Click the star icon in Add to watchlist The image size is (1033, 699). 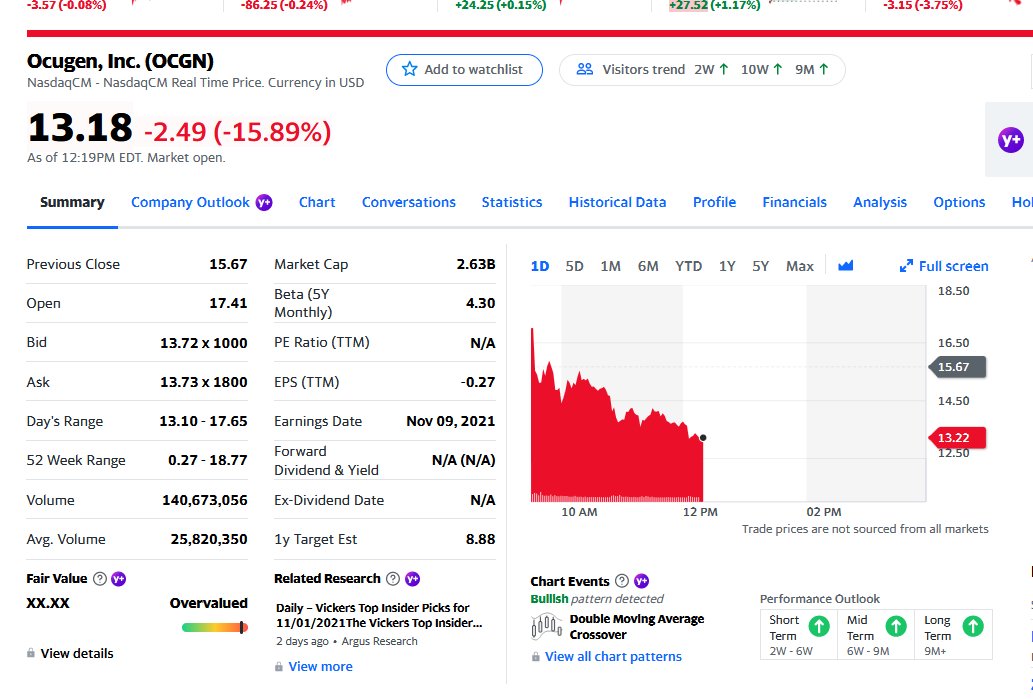pos(409,69)
